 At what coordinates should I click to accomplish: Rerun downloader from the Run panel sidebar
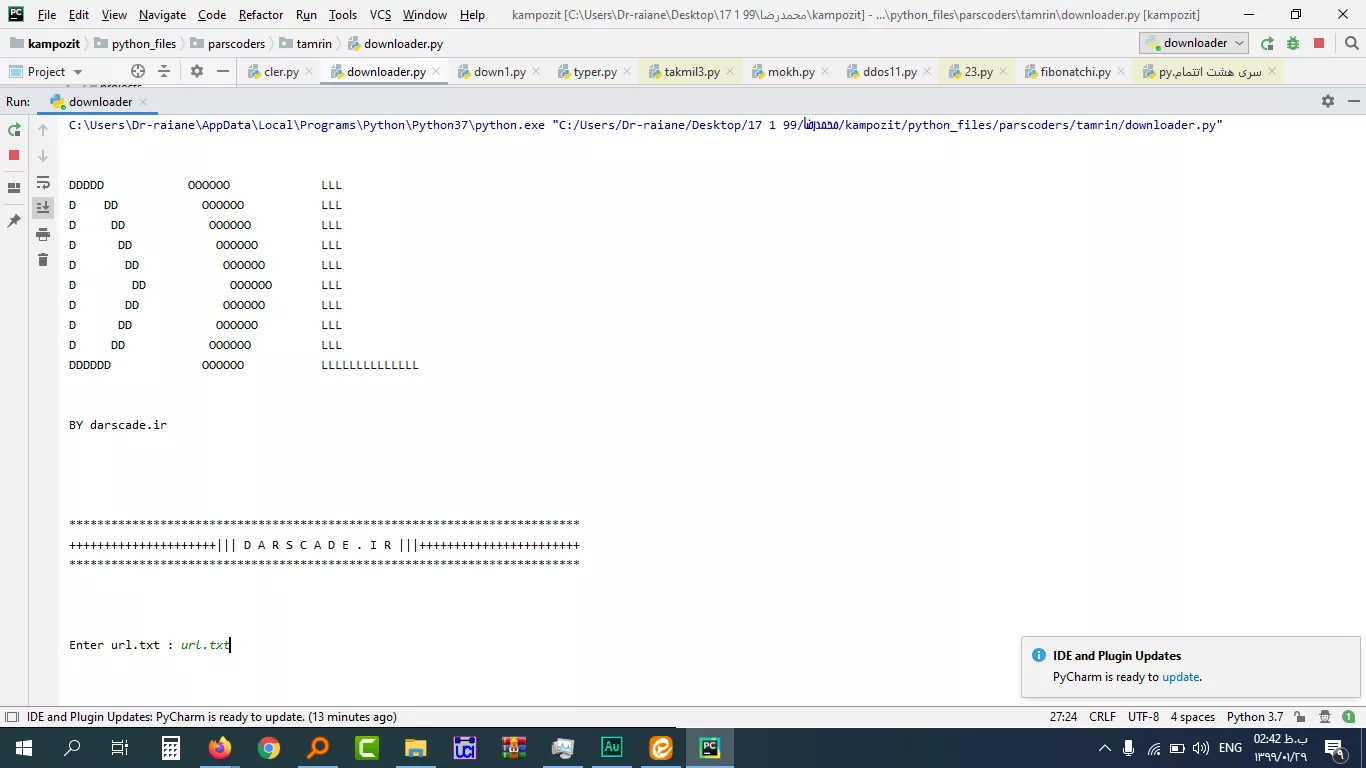pyautogui.click(x=14, y=130)
